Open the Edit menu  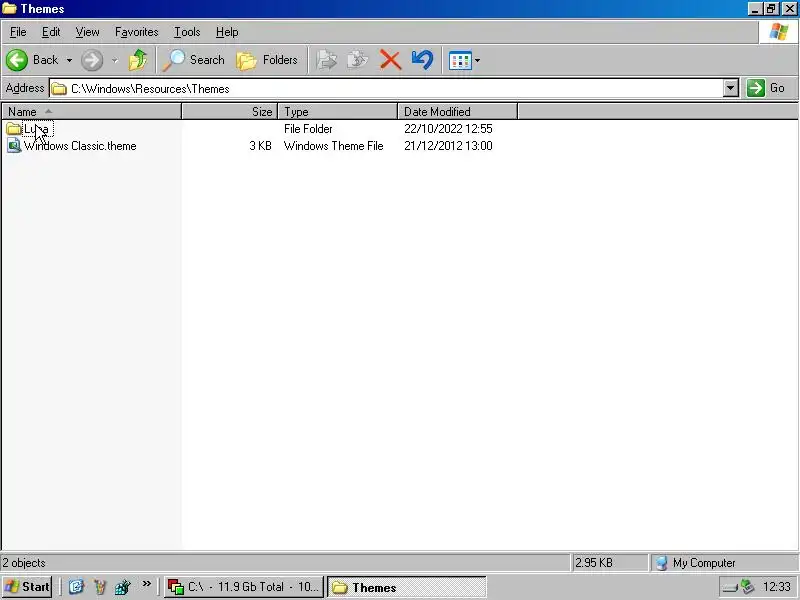(x=51, y=32)
